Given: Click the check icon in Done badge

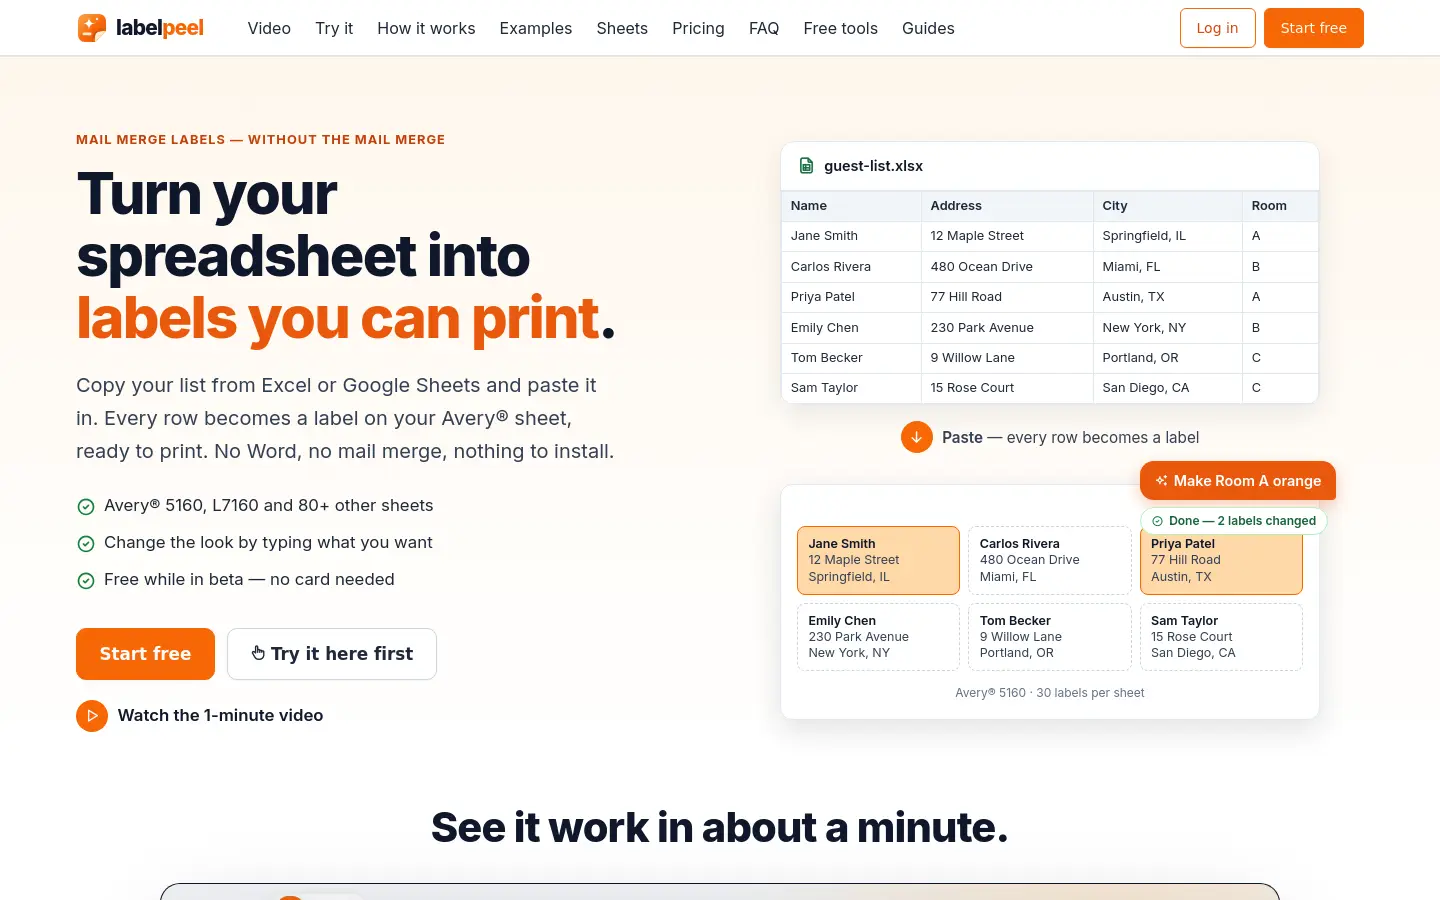Looking at the screenshot, I should coord(1158,521).
